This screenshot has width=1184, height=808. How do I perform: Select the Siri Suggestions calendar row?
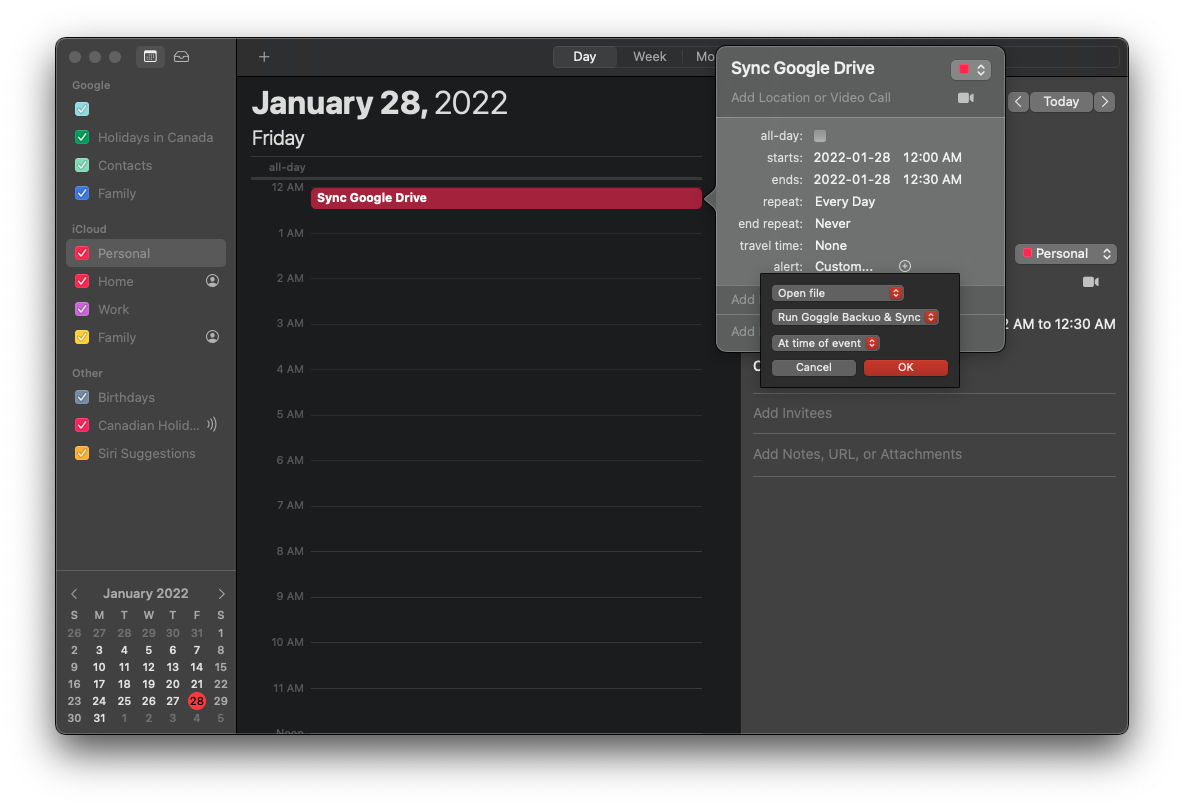146,453
